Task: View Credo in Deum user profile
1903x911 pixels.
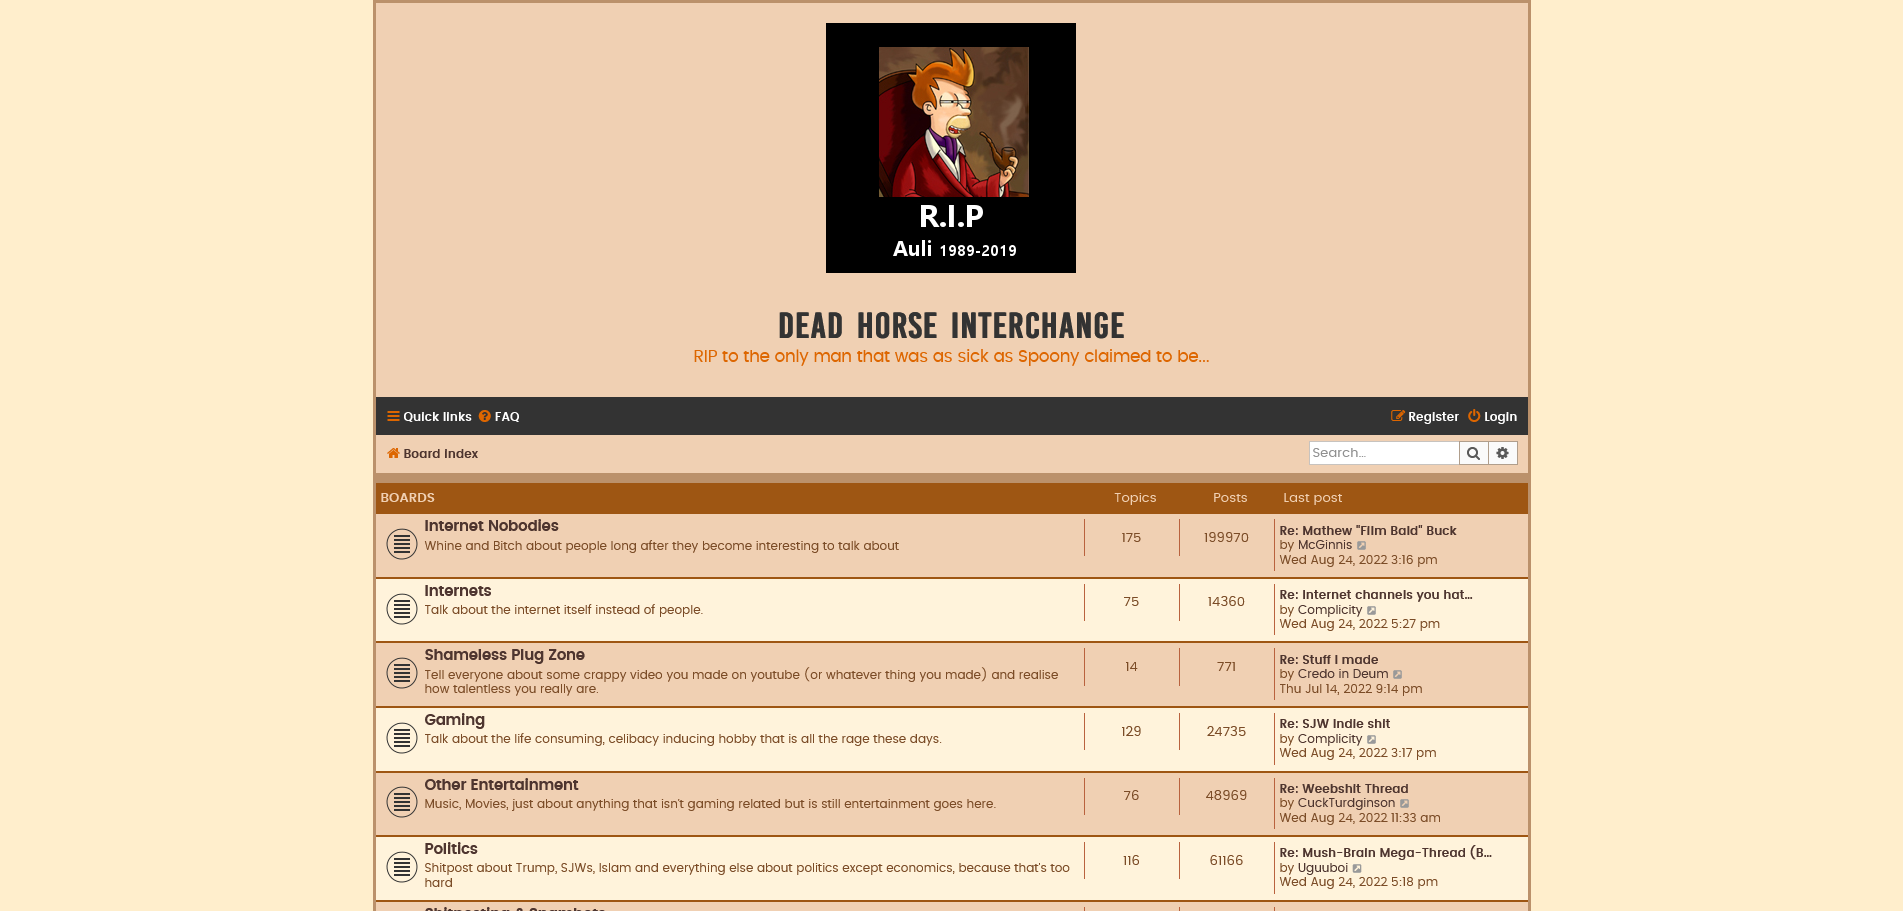Action: coord(1343,674)
